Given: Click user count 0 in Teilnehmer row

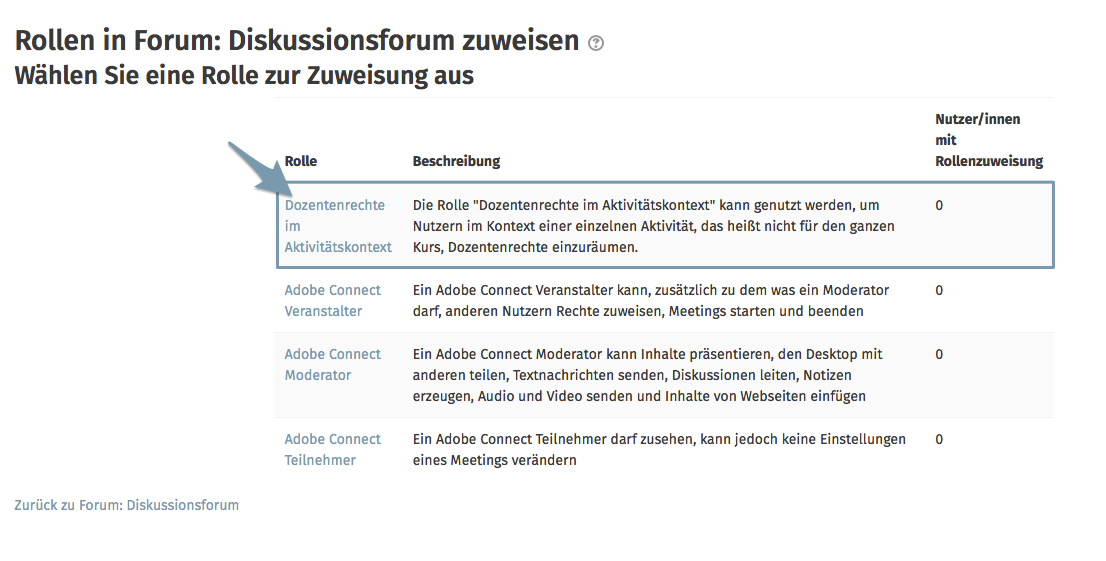Looking at the screenshot, I should [x=939, y=439].
